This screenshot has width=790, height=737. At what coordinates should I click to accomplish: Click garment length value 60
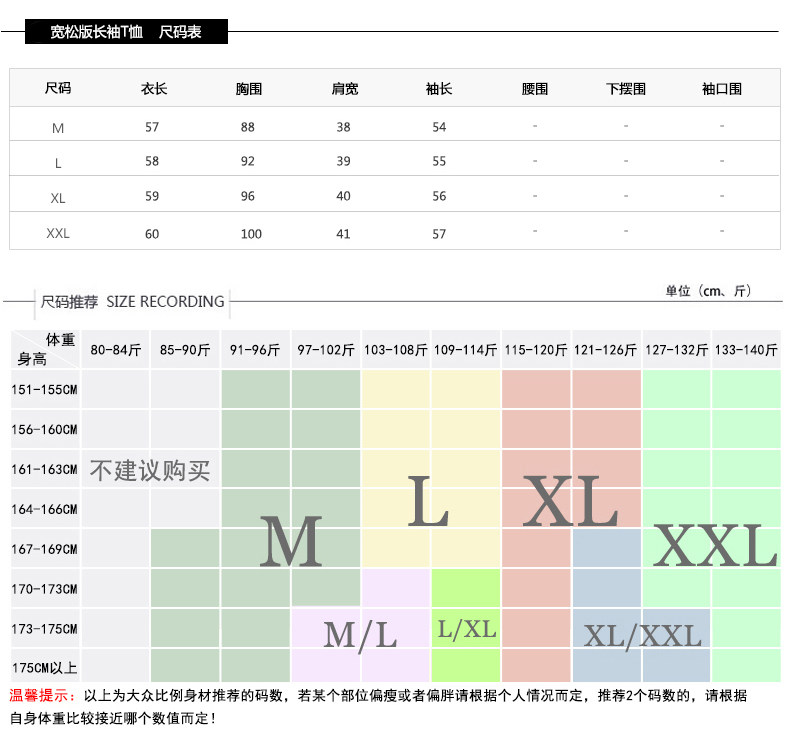point(152,234)
